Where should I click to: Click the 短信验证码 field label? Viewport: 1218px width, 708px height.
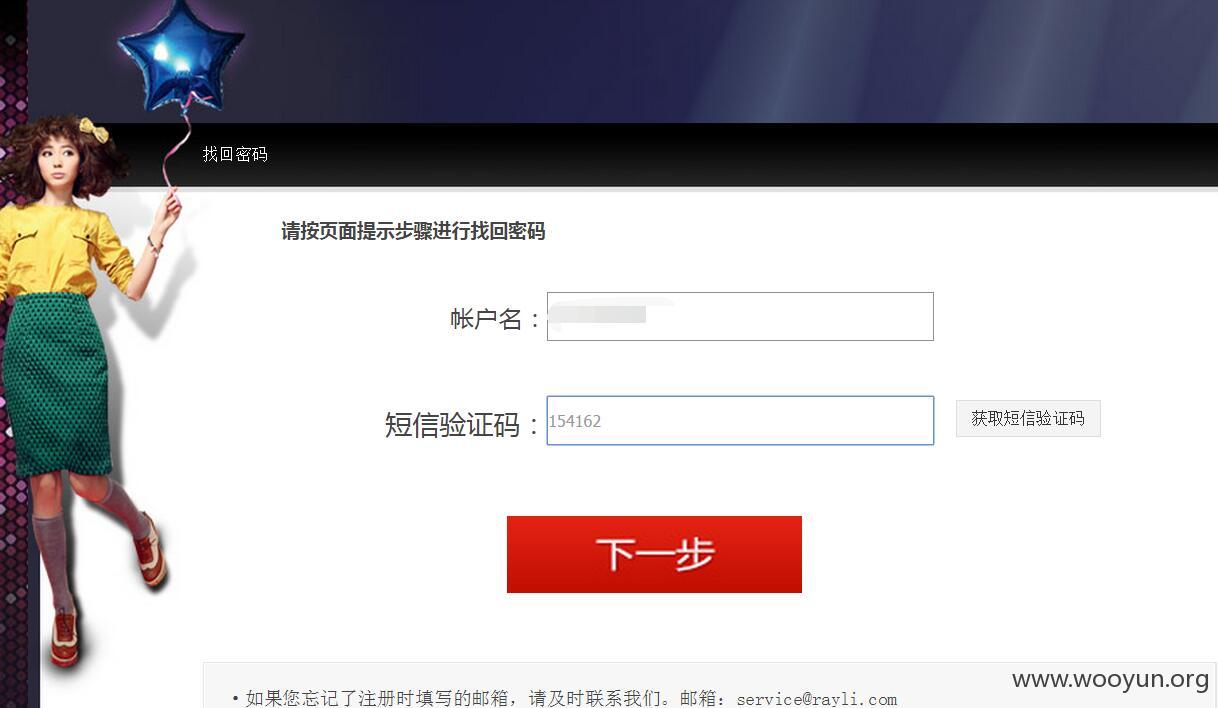pos(461,424)
